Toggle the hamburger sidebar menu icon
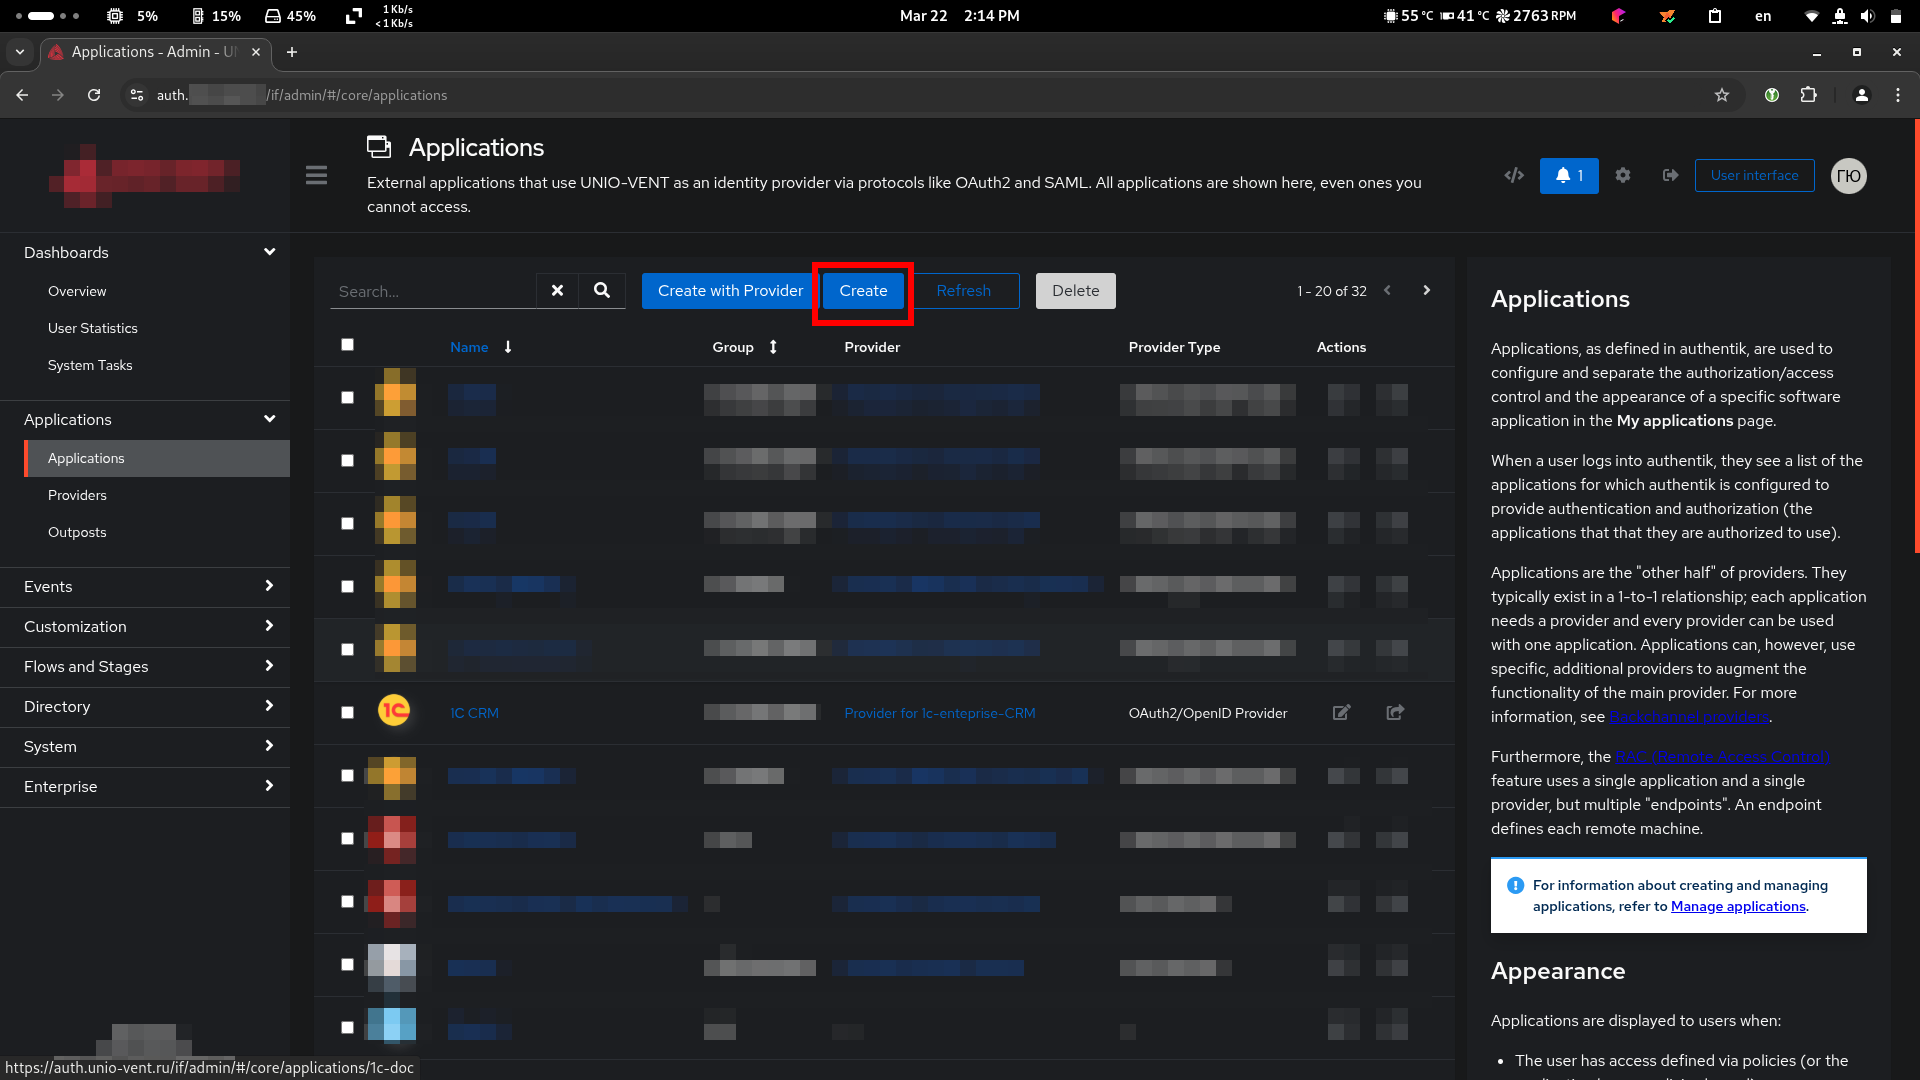 tap(316, 176)
